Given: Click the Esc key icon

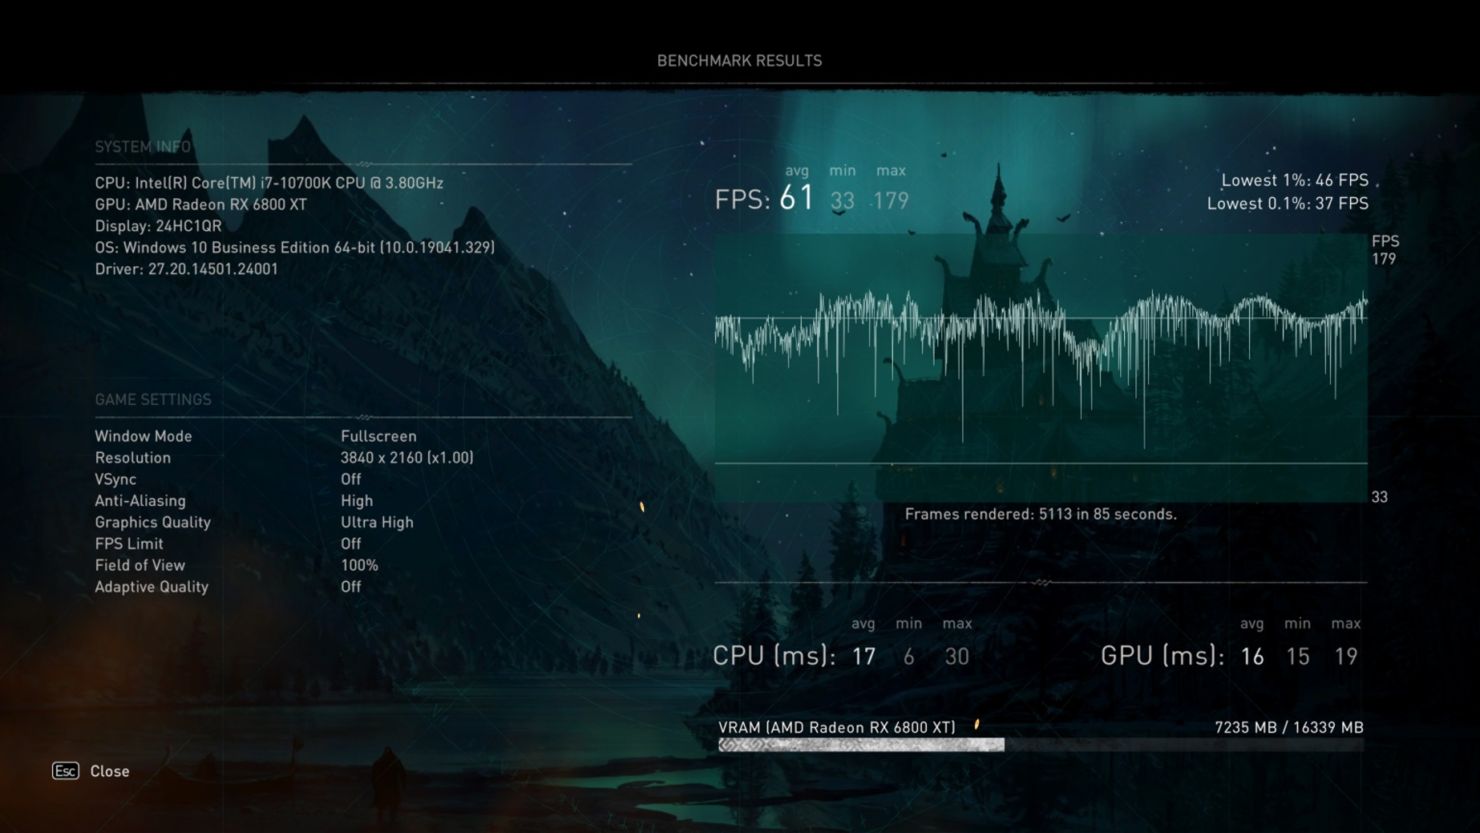Looking at the screenshot, I should pyautogui.click(x=65, y=771).
